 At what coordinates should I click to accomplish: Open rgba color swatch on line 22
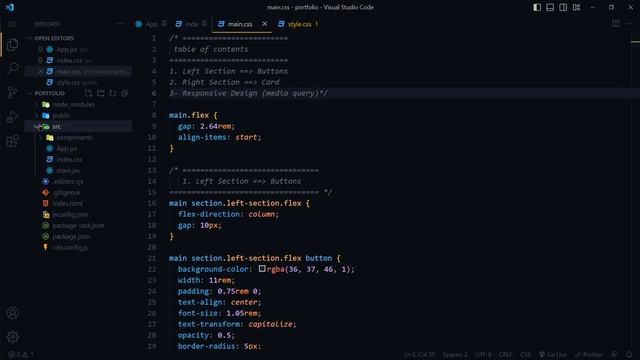[262, 269]
